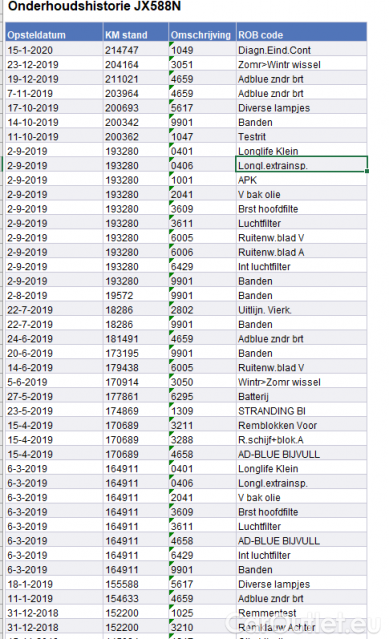389x639 pixels.
Task: Click the Wintr>Zomr wissel cell
Action: pyautogui.click(x=301, y=382)
